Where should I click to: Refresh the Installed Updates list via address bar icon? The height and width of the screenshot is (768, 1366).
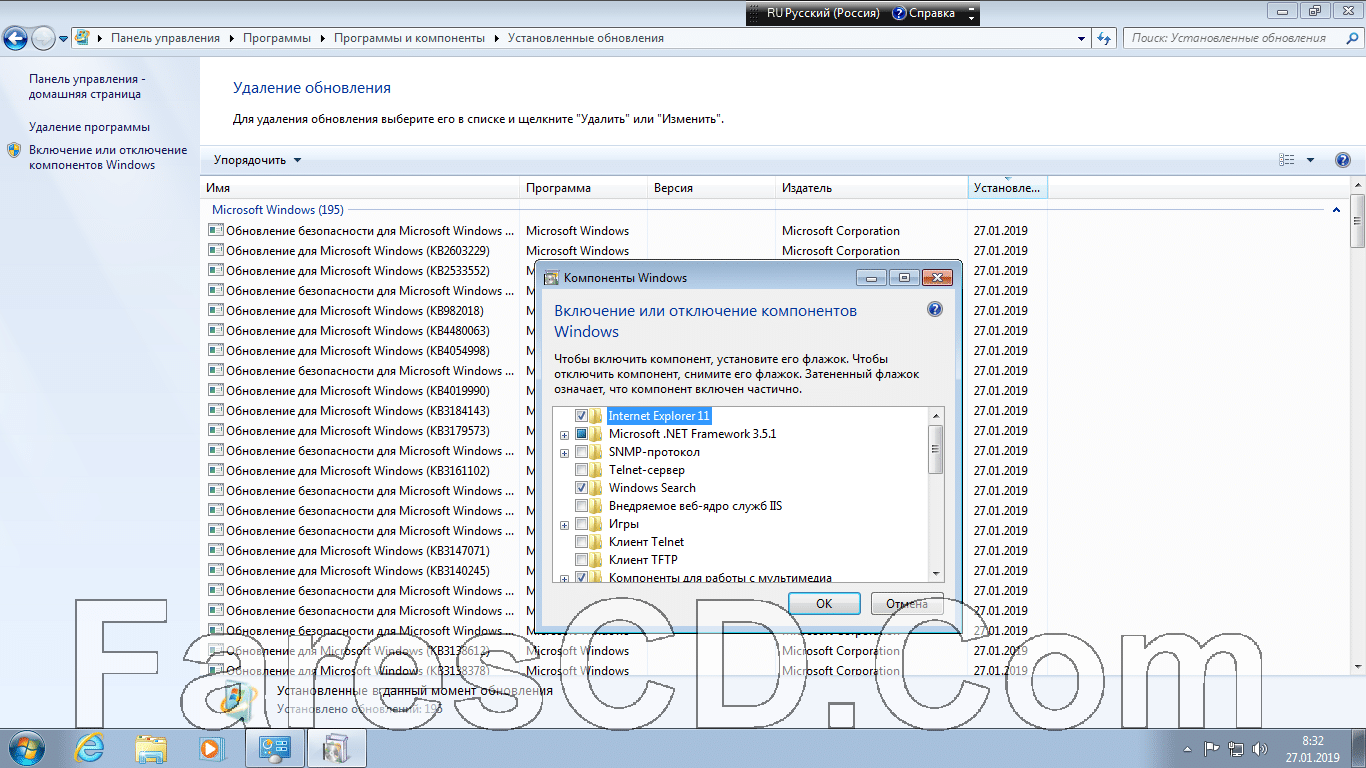coord(1104,38)
